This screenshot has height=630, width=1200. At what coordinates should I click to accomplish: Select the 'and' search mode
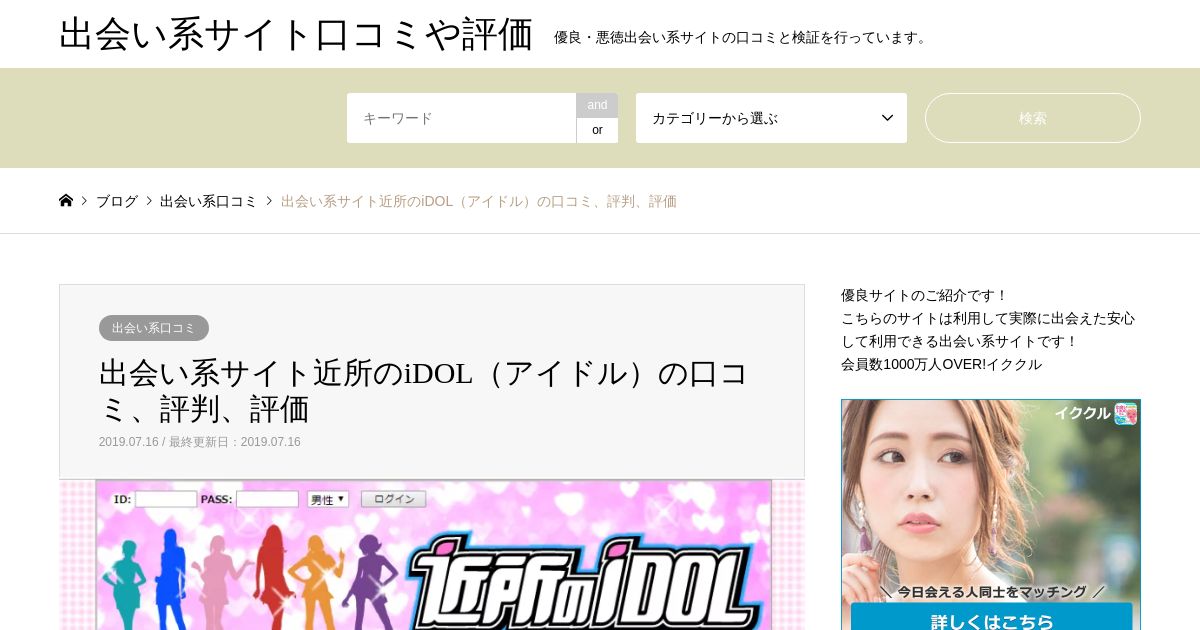597,105
